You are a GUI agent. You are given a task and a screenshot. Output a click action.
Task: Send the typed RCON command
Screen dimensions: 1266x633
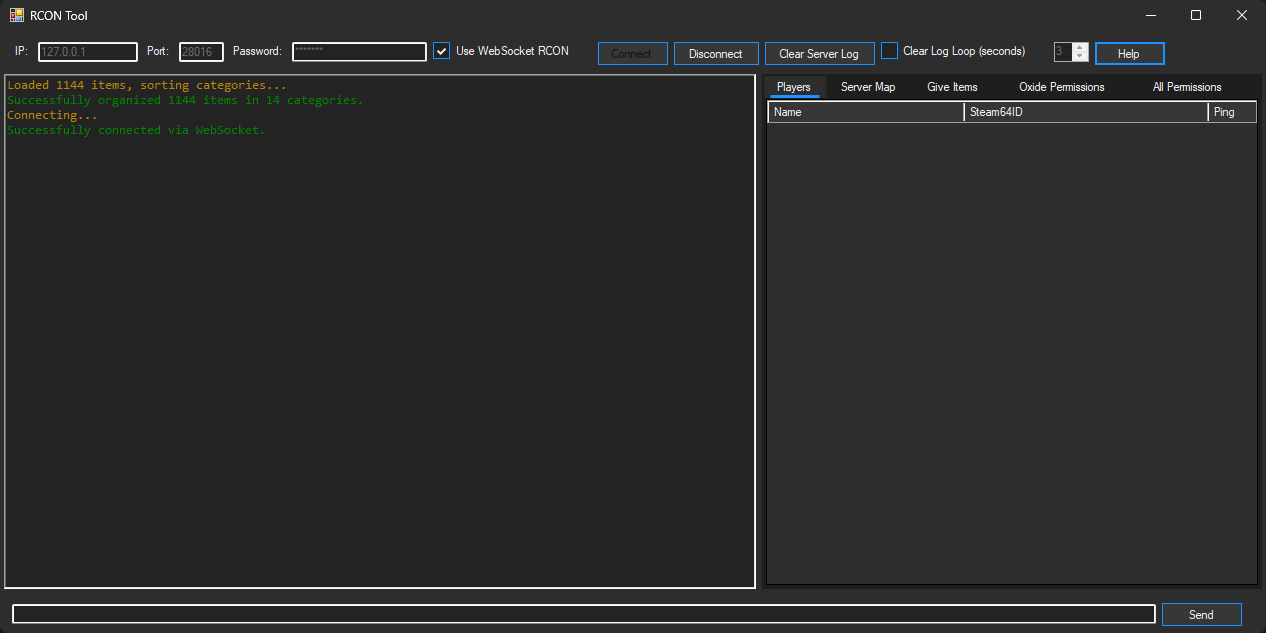[1201, 613]
